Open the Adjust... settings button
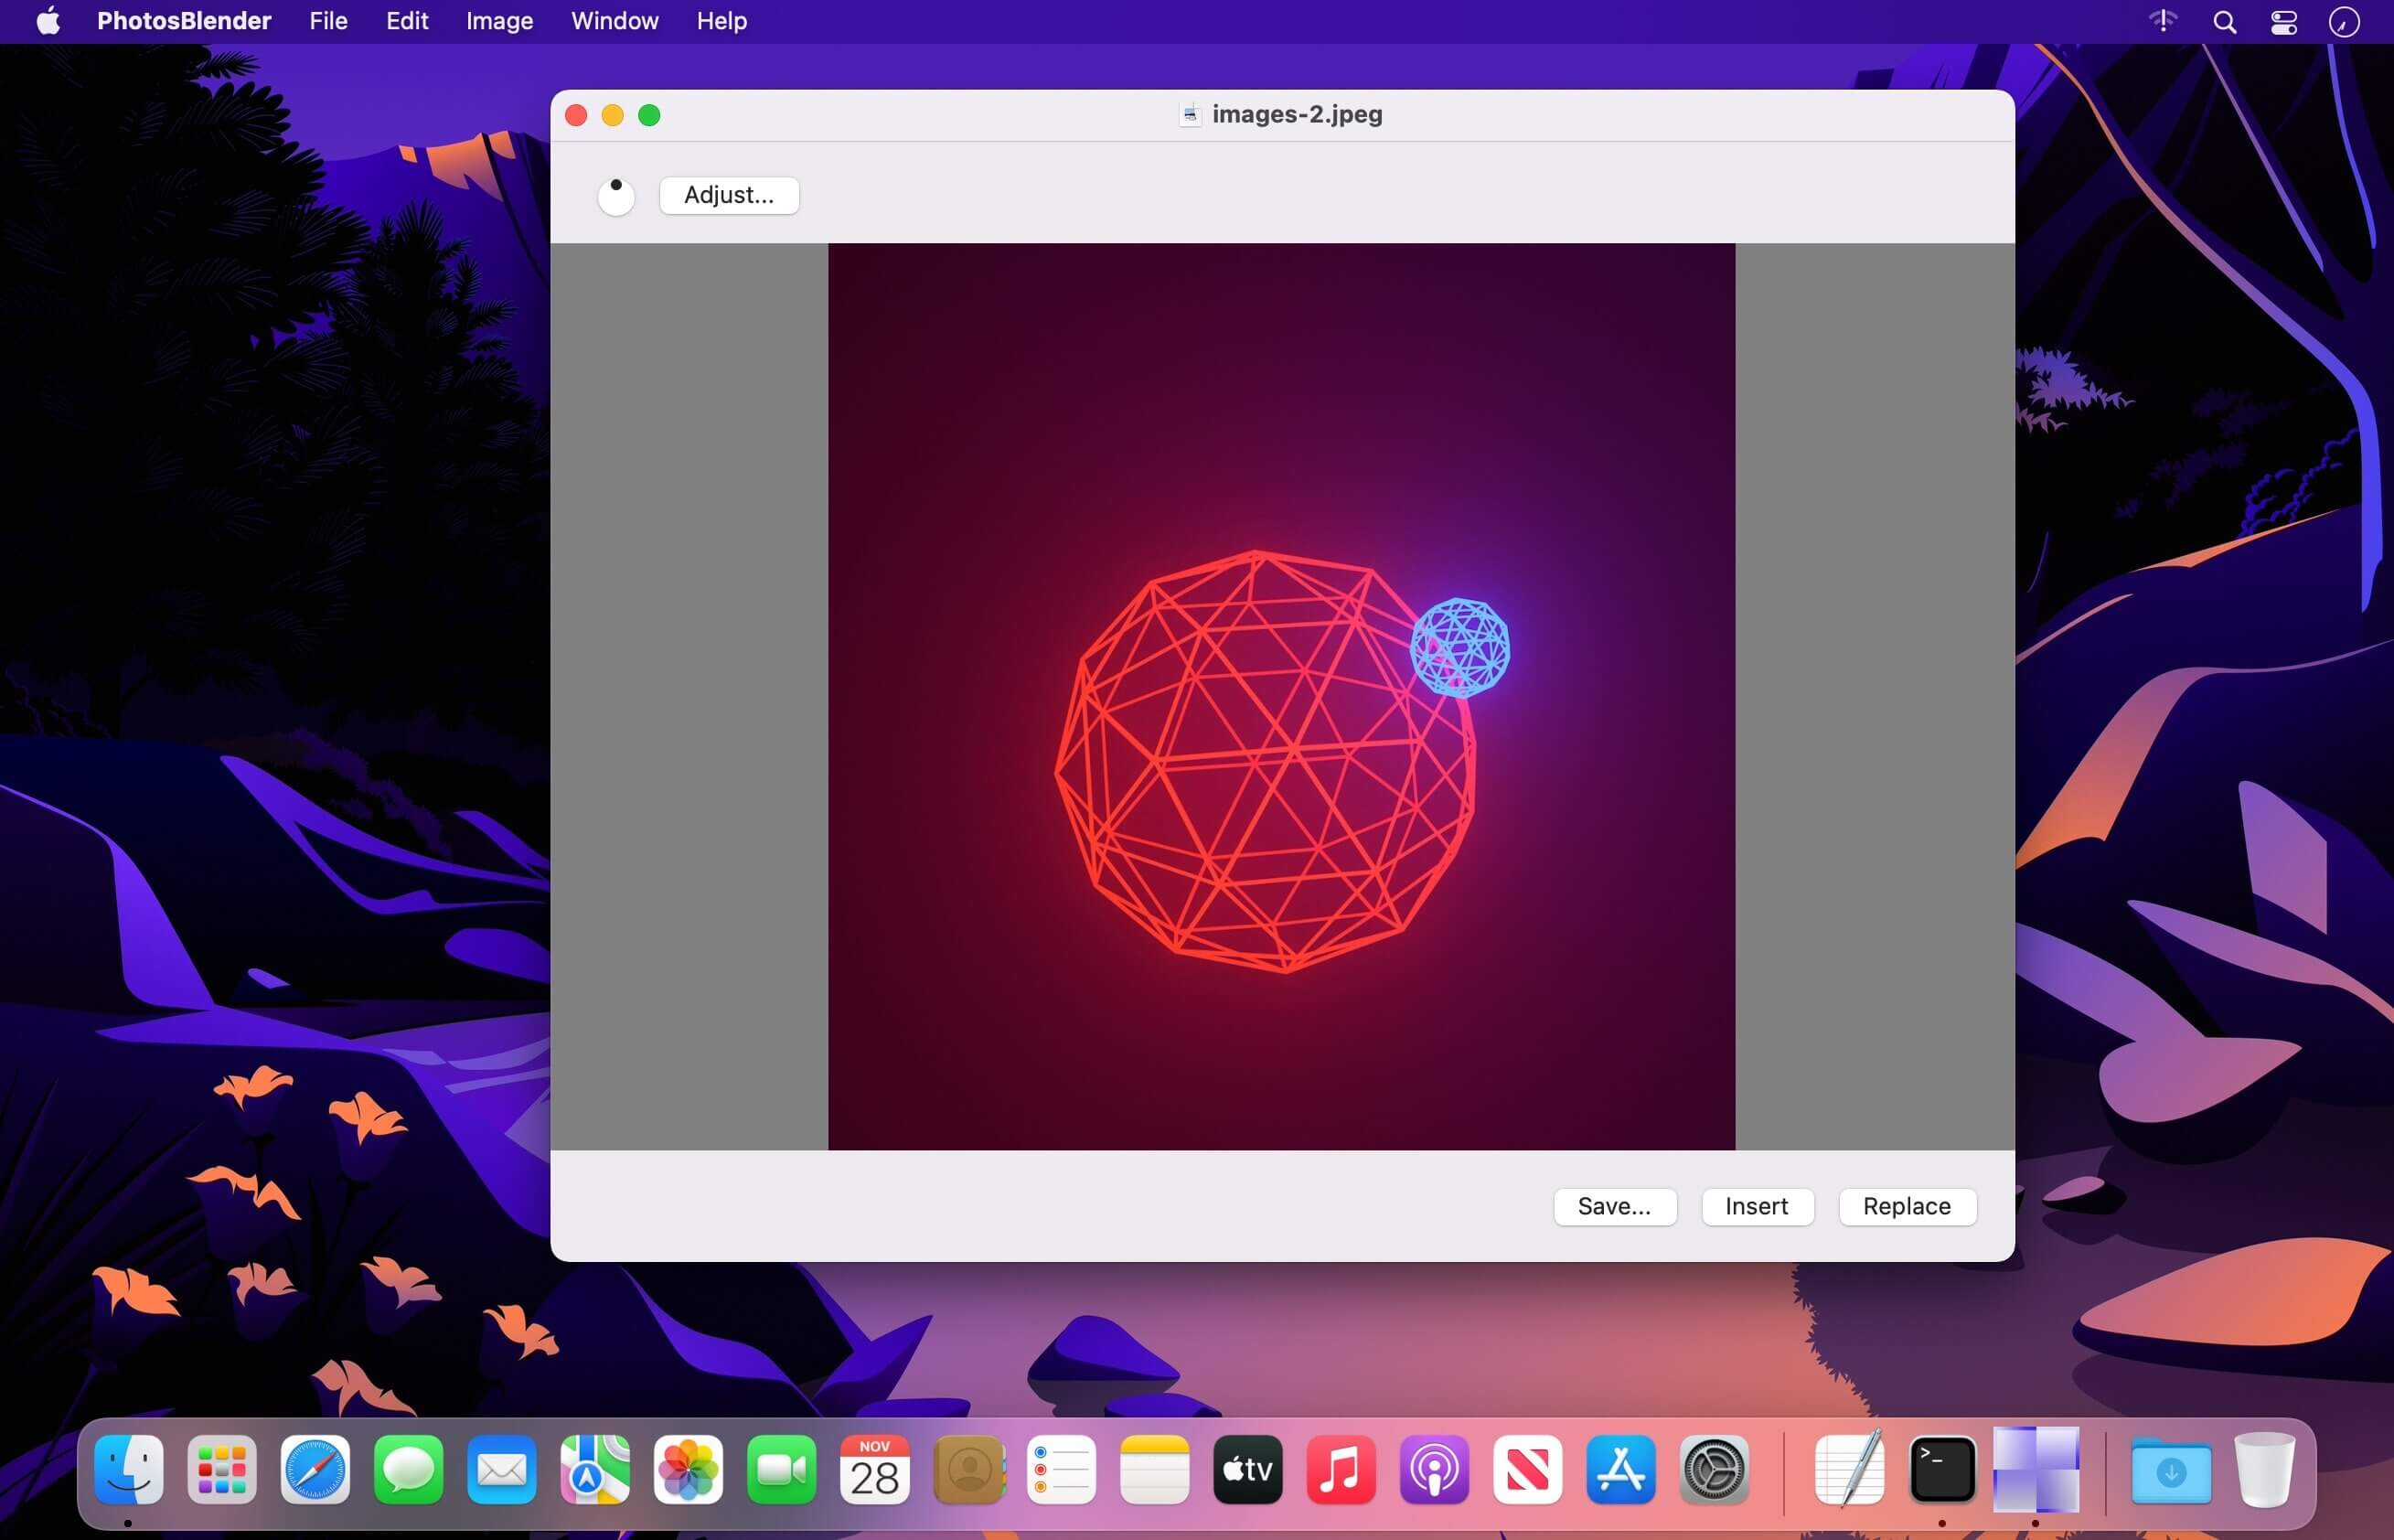Viewport: 2394px width, 1540px height. click(x=729, y=195)
